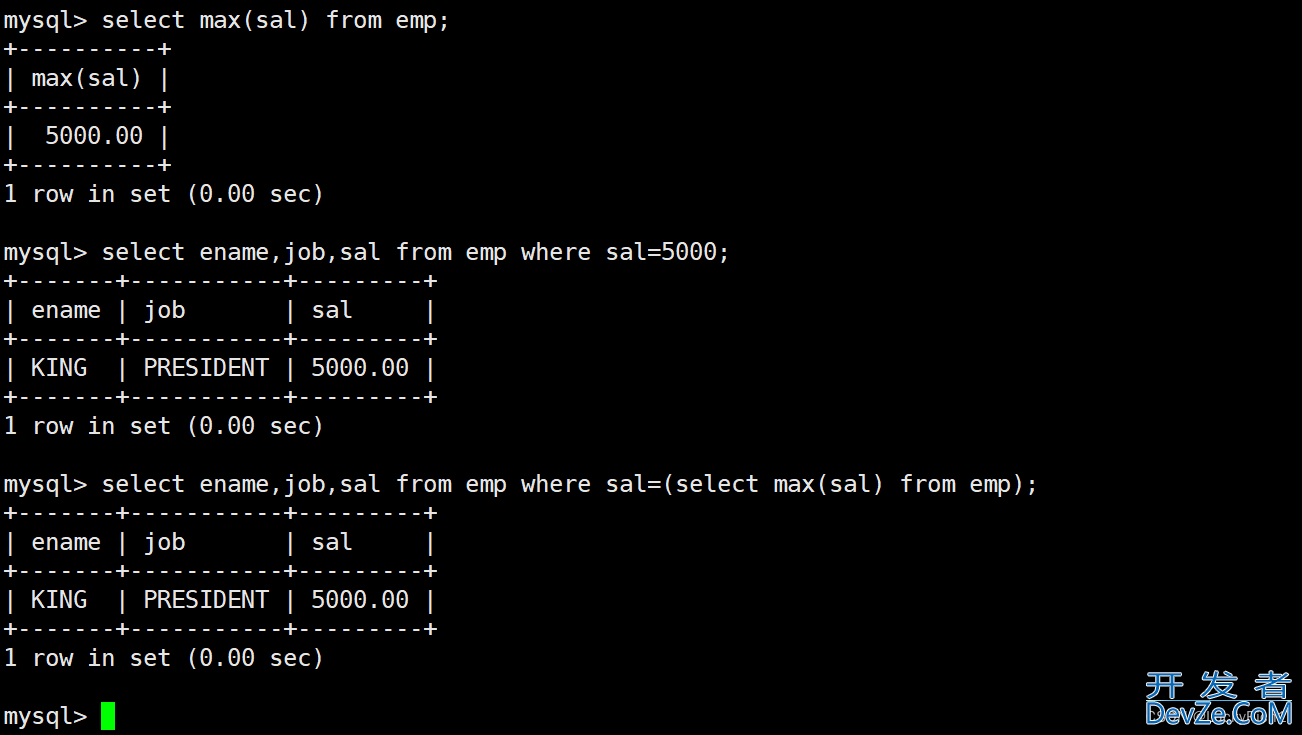Click the sal header in the second table
Screen dimensions: 1302x735
tap(332, 310)
